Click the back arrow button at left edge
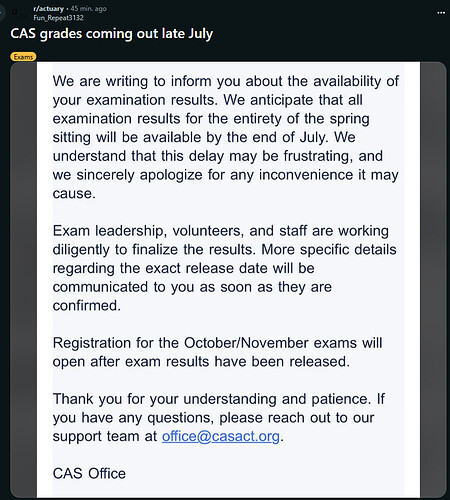The image size is (450, 500). [1, 13]
